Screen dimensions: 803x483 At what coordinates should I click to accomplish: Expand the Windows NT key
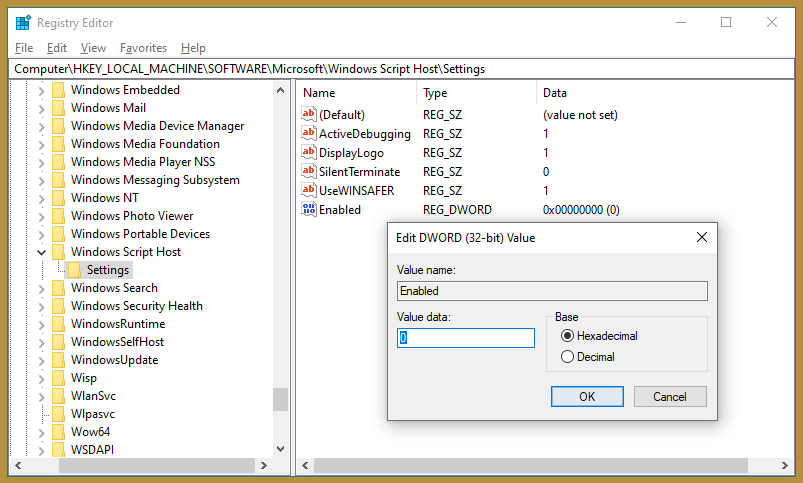[x=41, y=198]
